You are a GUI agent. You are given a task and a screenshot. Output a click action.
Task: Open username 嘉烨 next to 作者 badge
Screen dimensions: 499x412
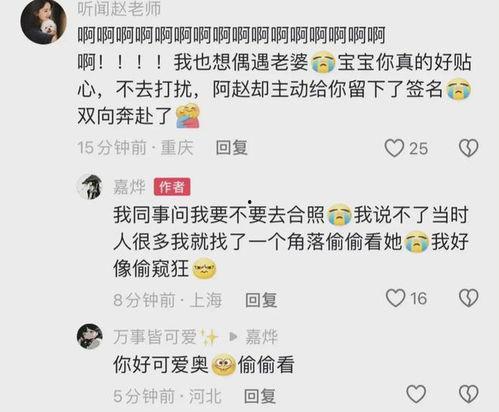point(129,187)
